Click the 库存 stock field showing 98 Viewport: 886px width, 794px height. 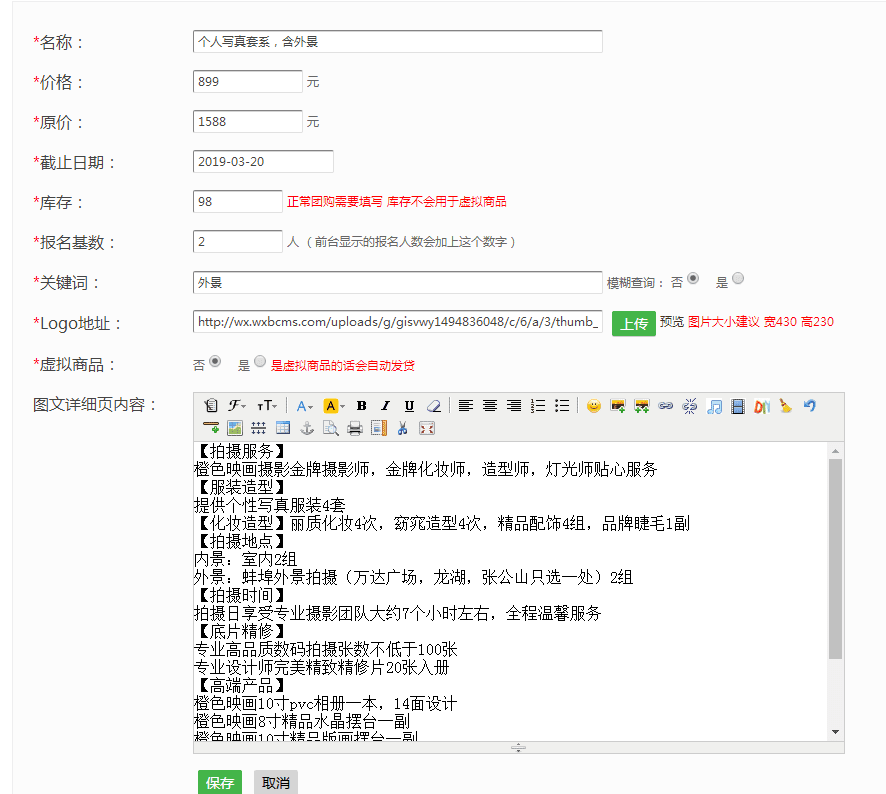pos(237,202)
